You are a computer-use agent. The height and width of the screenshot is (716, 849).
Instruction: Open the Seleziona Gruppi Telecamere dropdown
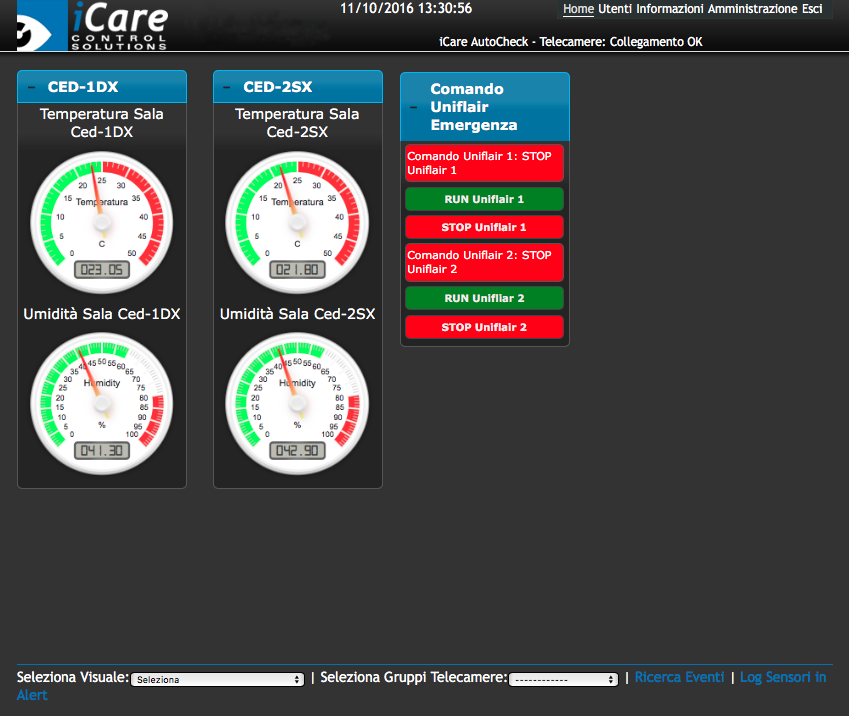(563, 679)
